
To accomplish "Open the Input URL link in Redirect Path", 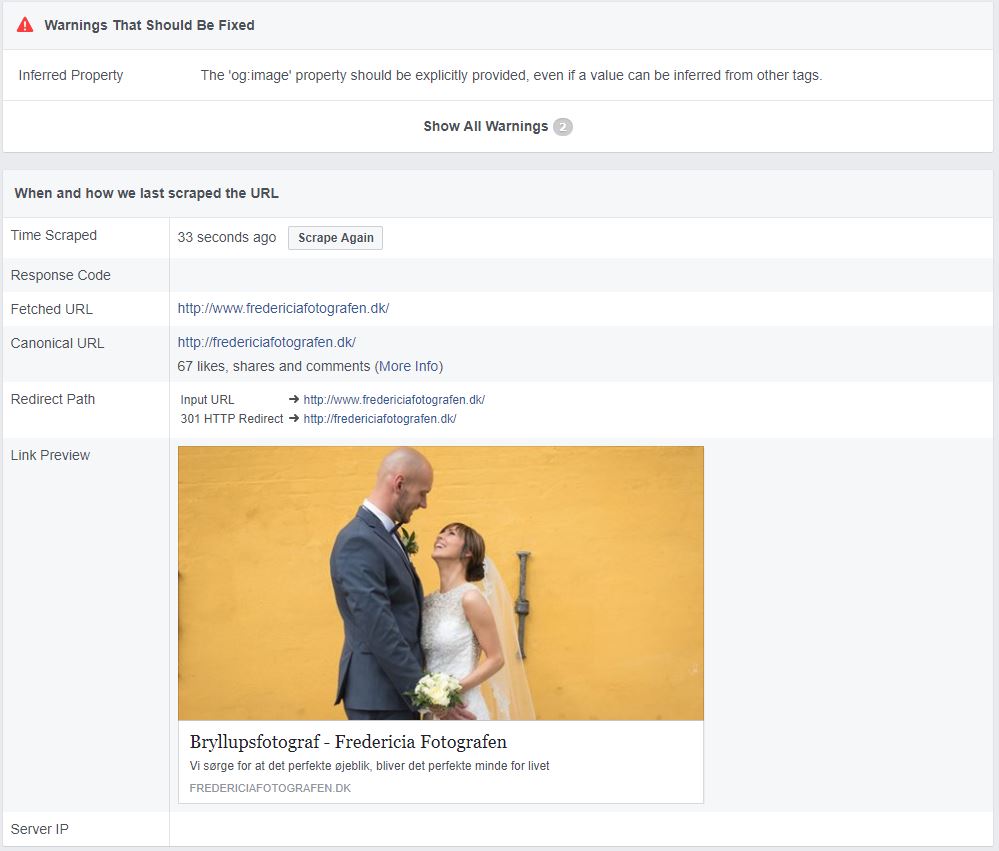I will tap(394, 399).
